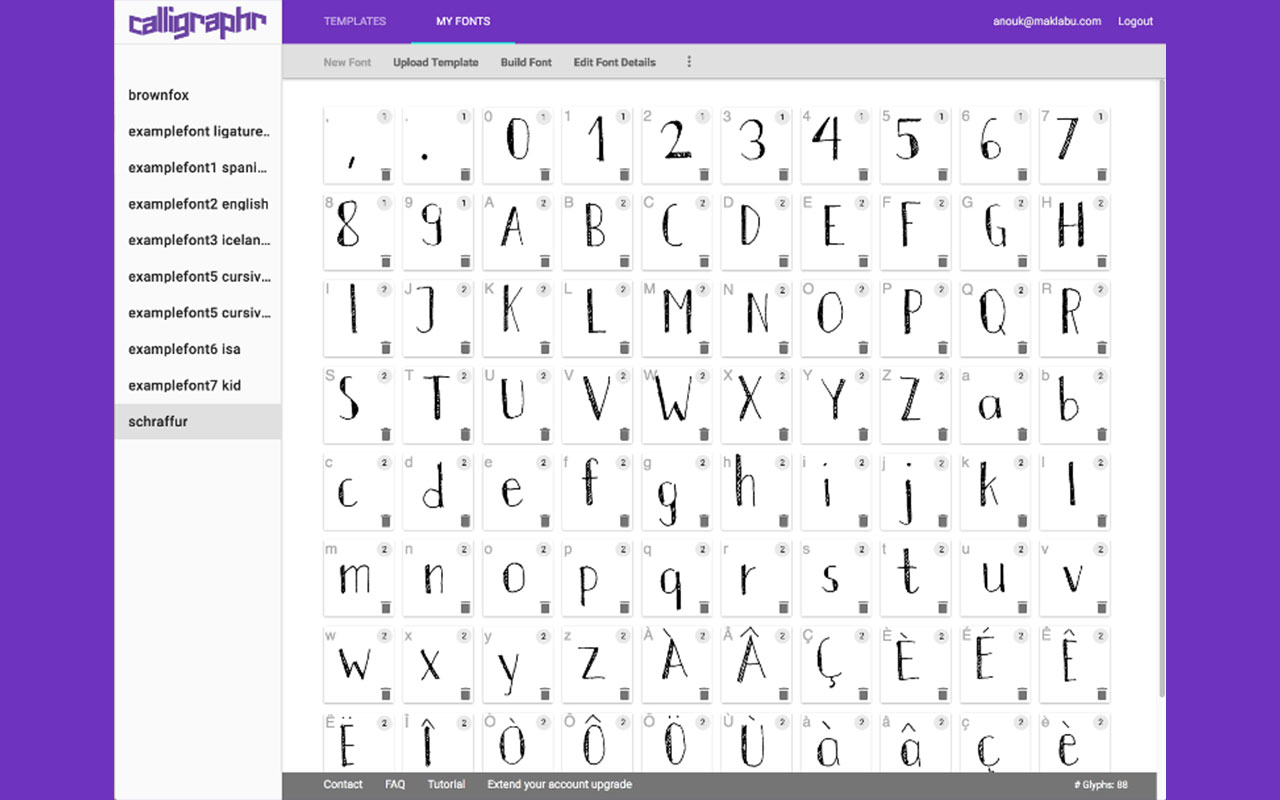Click Extend your account upgrade
This screenshot has width=1280, height=800.
[x=559, y=784]
